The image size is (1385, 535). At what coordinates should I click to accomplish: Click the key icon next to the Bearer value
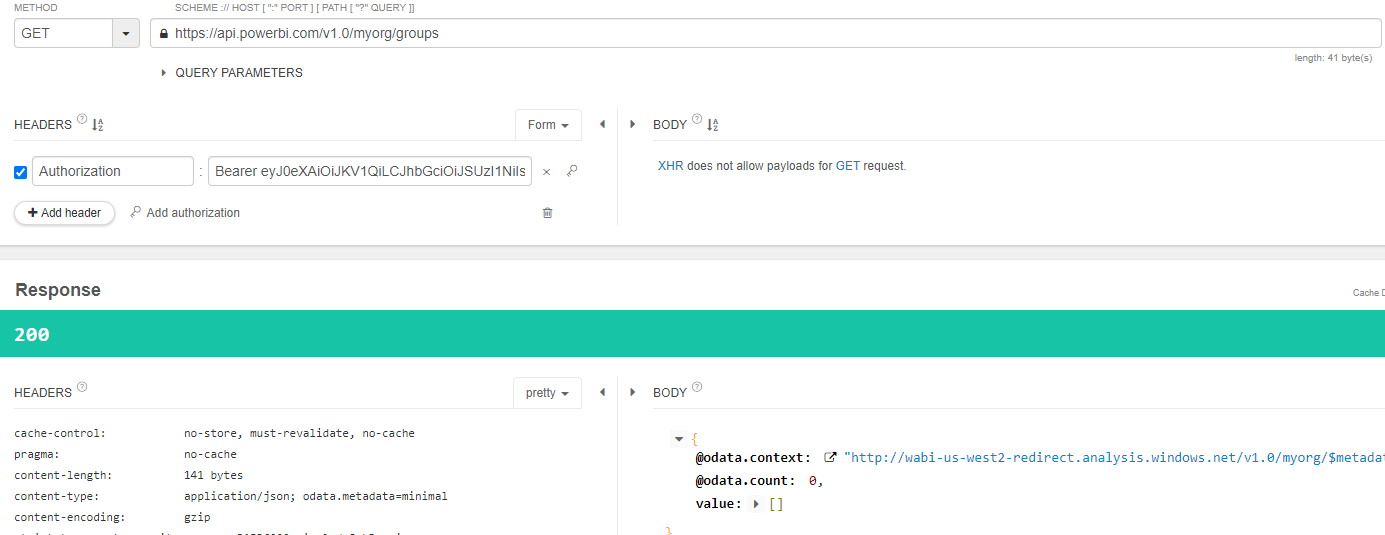coord(572,171)
